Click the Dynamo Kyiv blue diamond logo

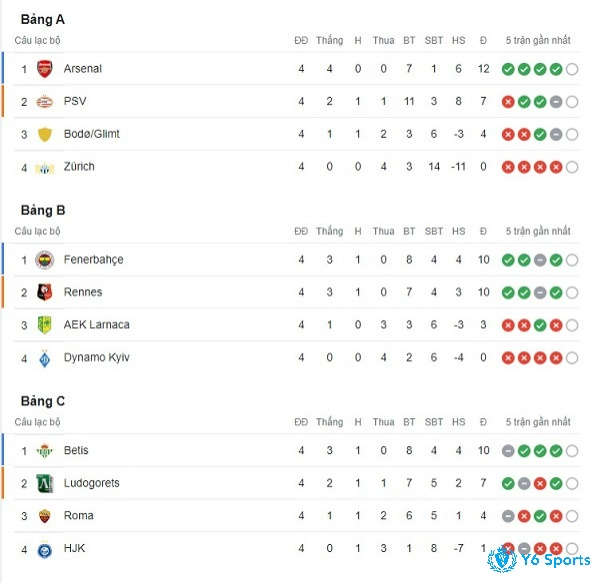[44, 358]
